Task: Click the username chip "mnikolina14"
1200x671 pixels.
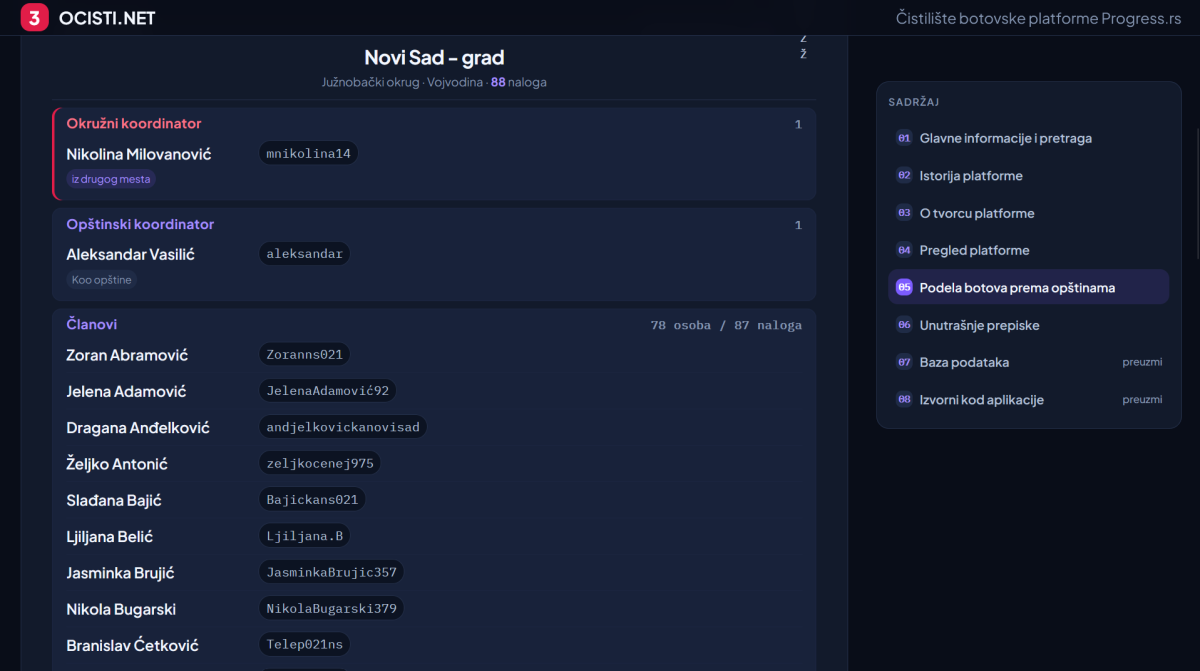Action: [309, 154]
